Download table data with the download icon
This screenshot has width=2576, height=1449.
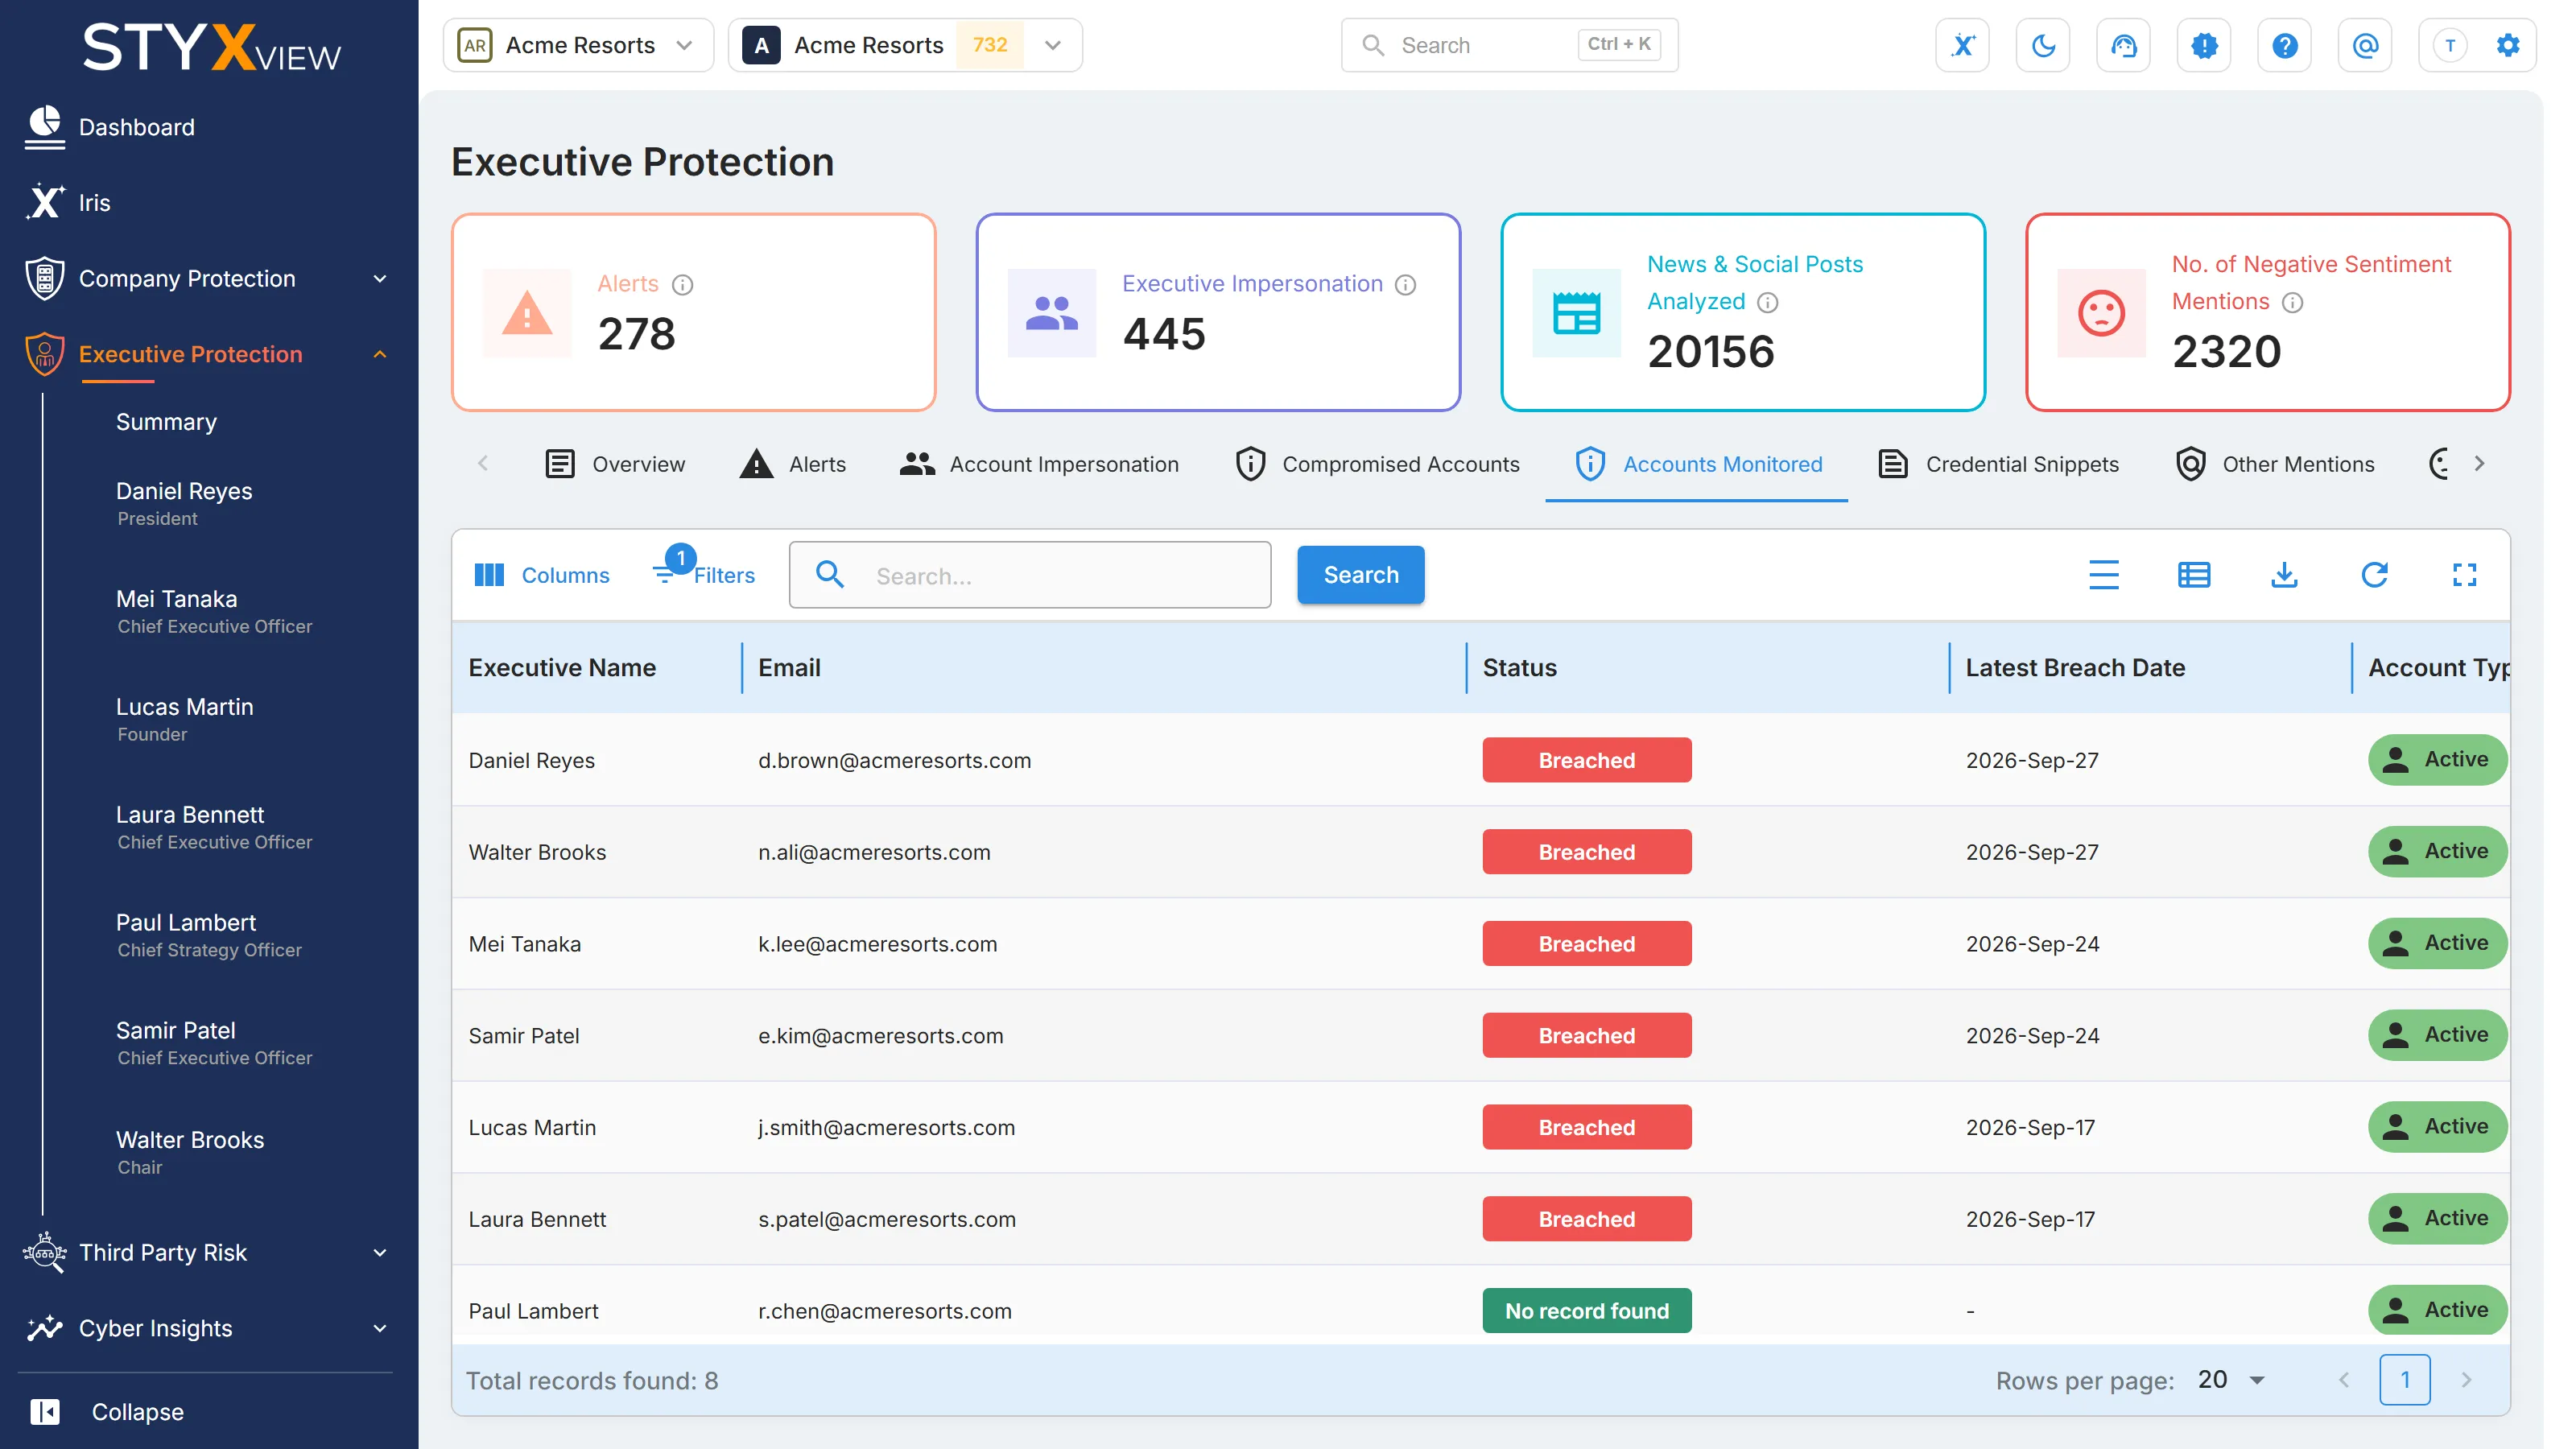click(x=2284, y=575)
